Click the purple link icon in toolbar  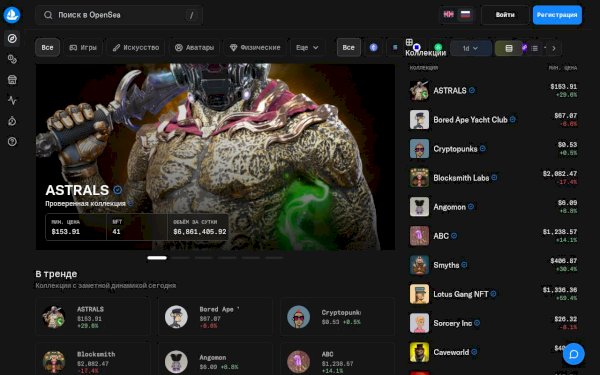524,47
